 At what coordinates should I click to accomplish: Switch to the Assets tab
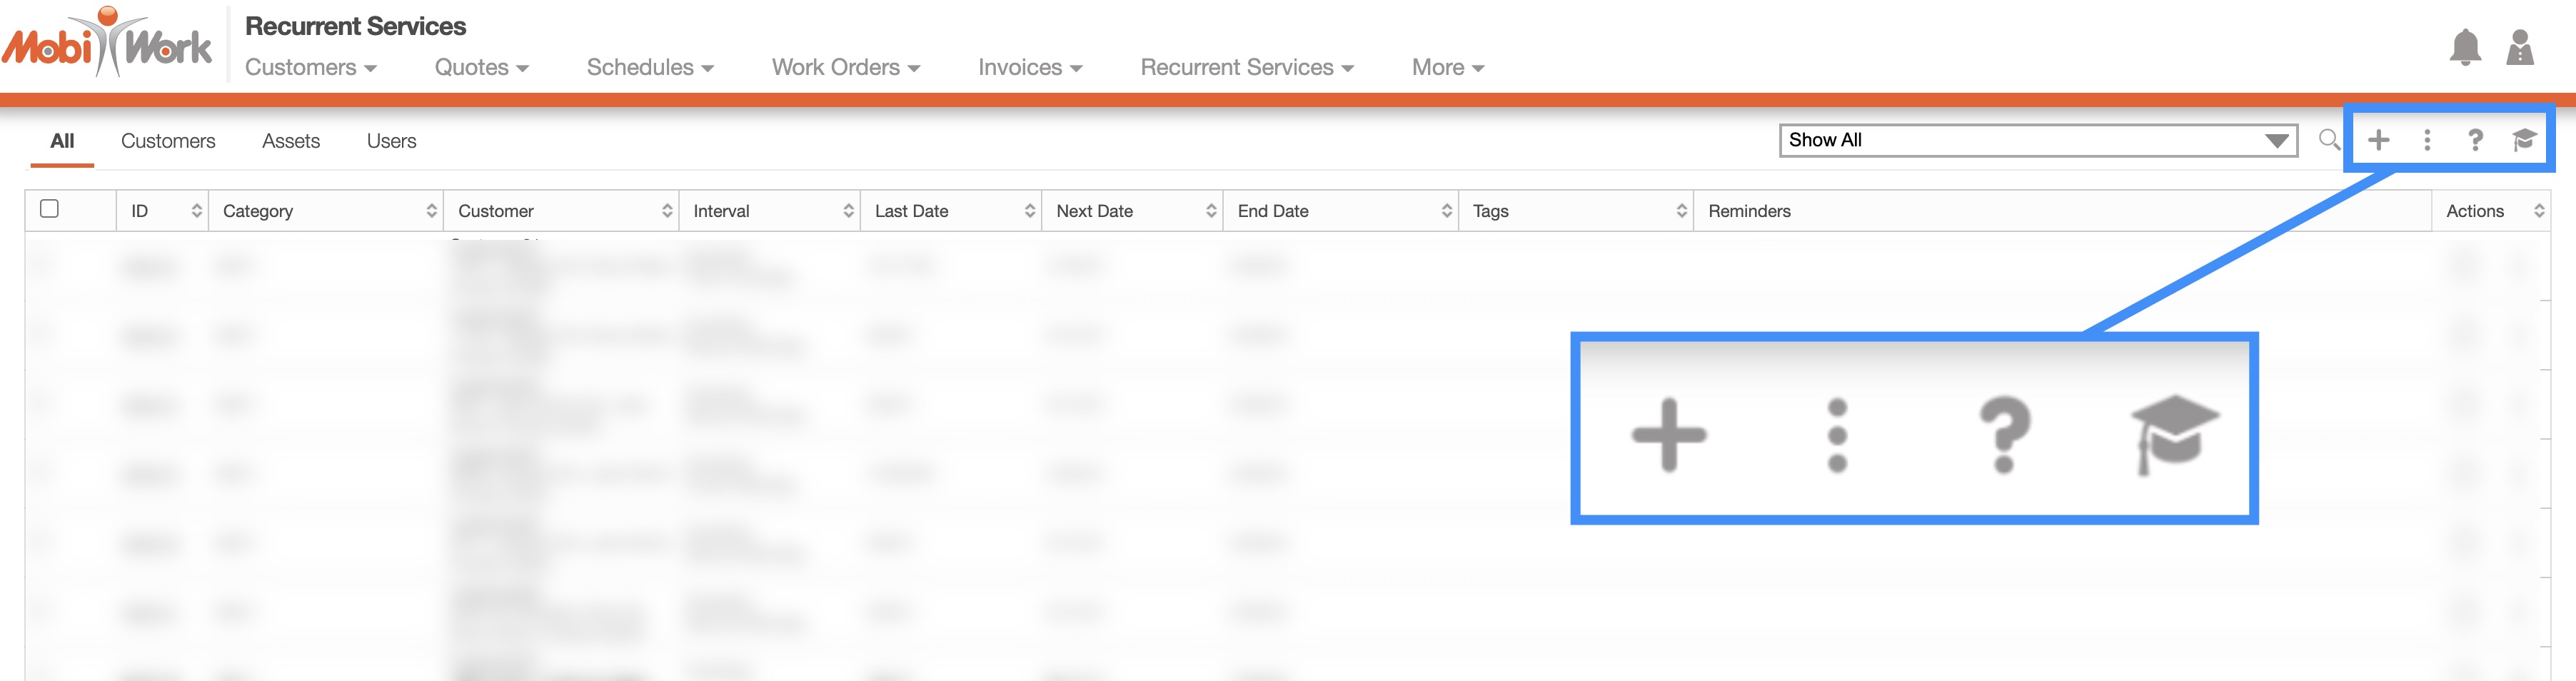tap(291, 141)
